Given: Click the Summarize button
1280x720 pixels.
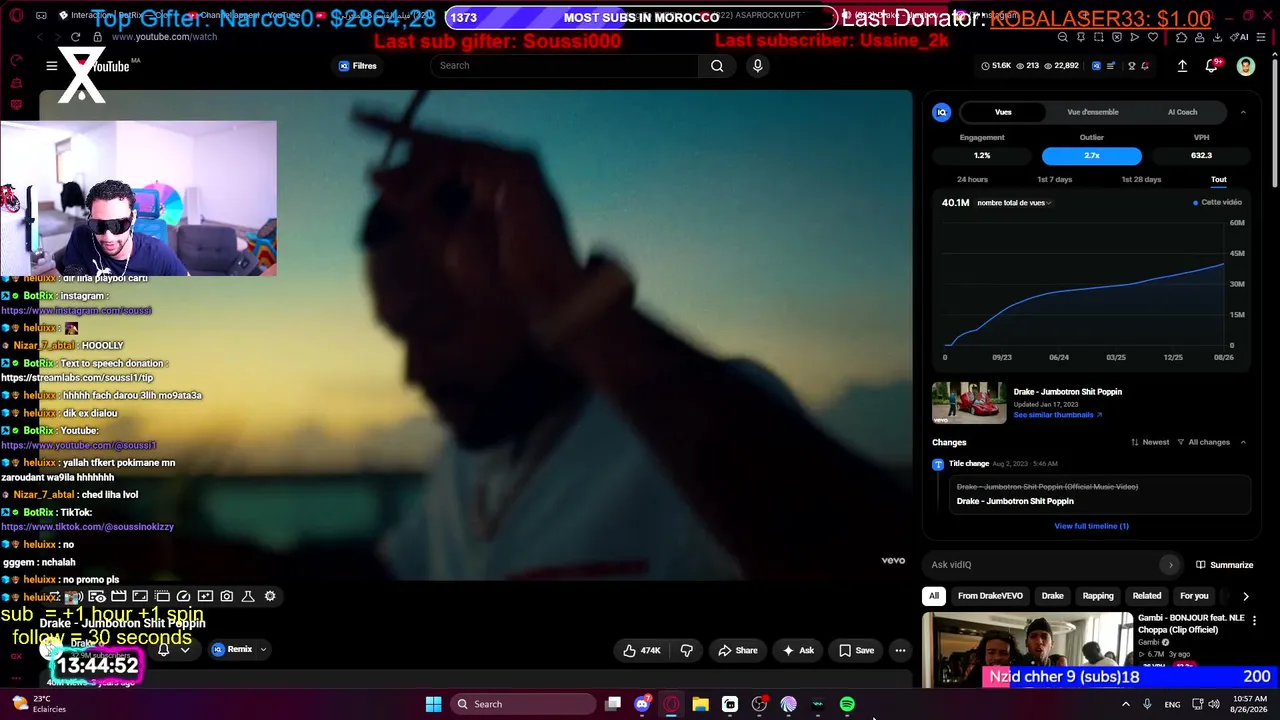Looking at the screenshot, I should click(1225, 565).
